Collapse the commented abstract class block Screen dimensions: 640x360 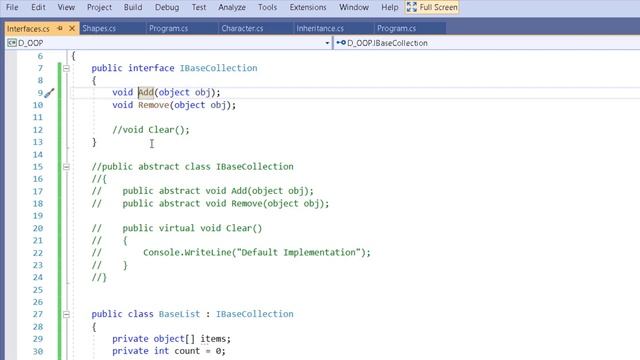(66, 167)
